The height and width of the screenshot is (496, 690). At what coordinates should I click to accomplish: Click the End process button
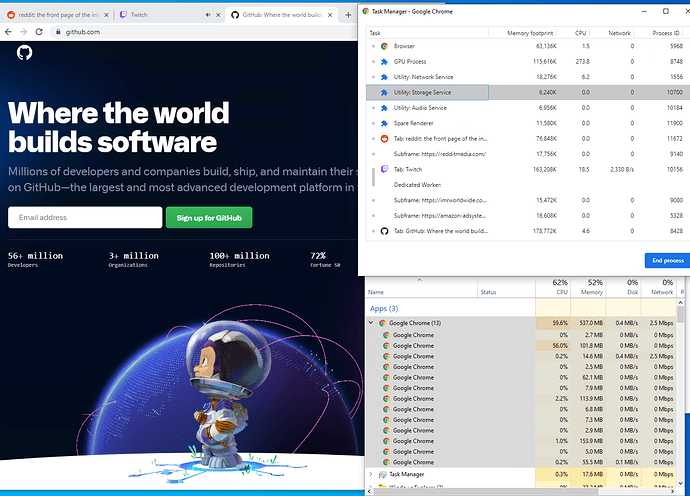click(x=667, y=261)
